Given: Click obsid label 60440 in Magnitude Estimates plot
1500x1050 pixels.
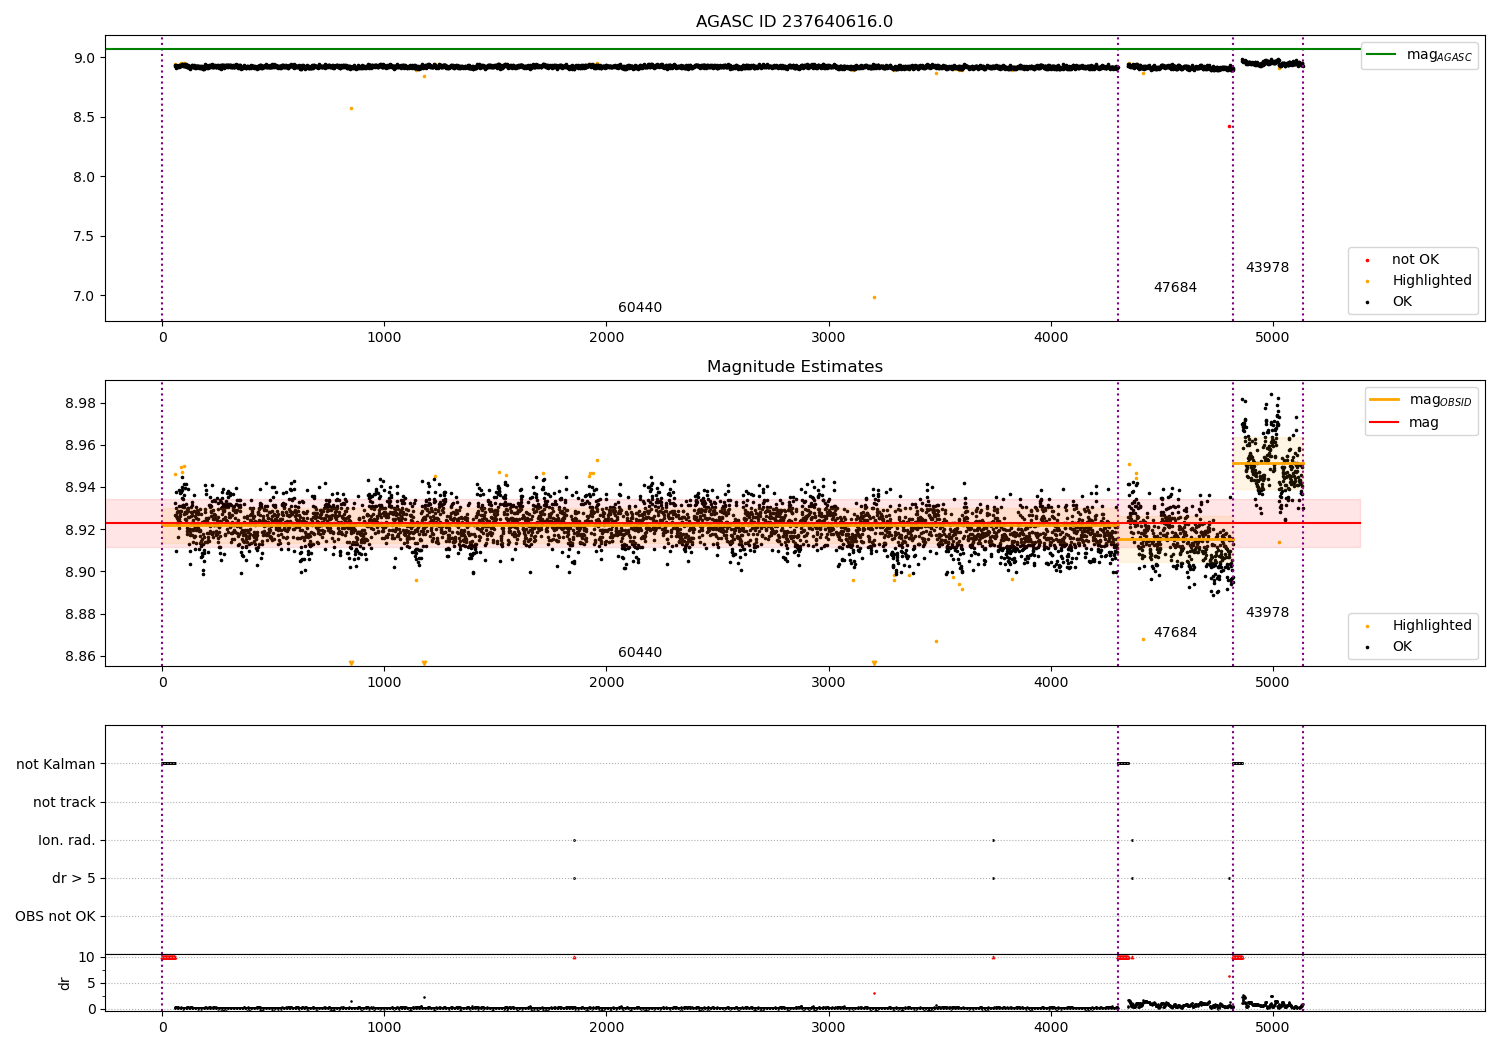Looking at the screenshot, I should [640, 653].
